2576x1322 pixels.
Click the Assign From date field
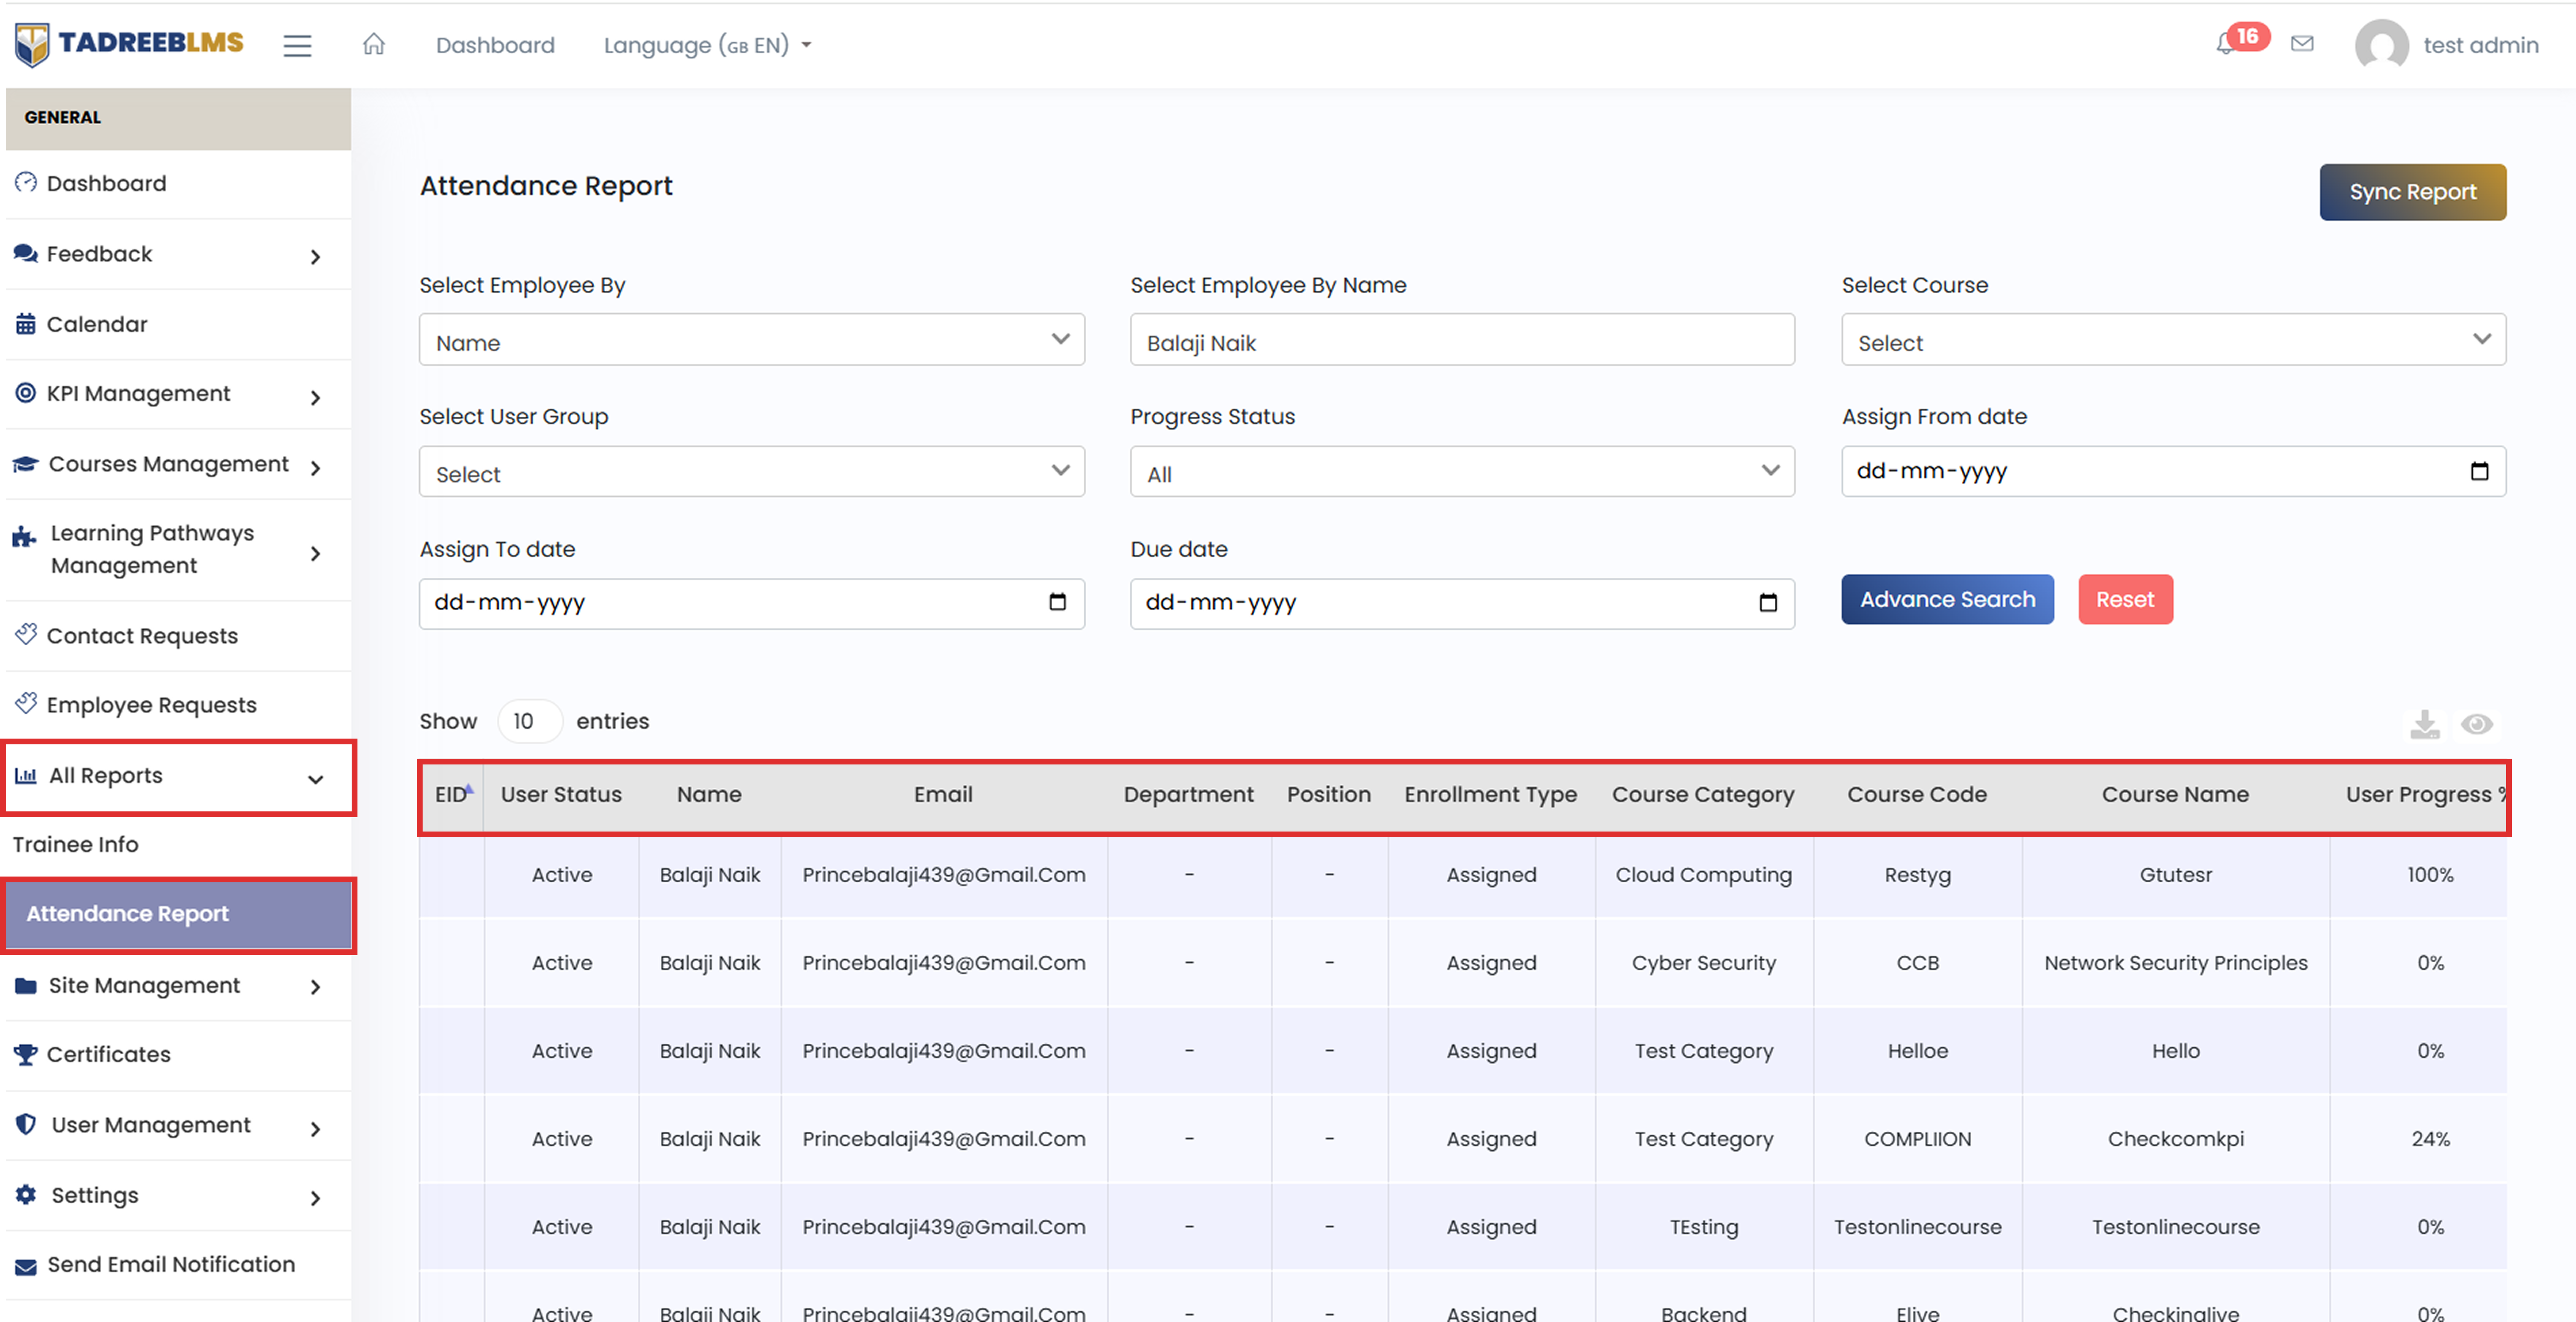point(2173,472)
